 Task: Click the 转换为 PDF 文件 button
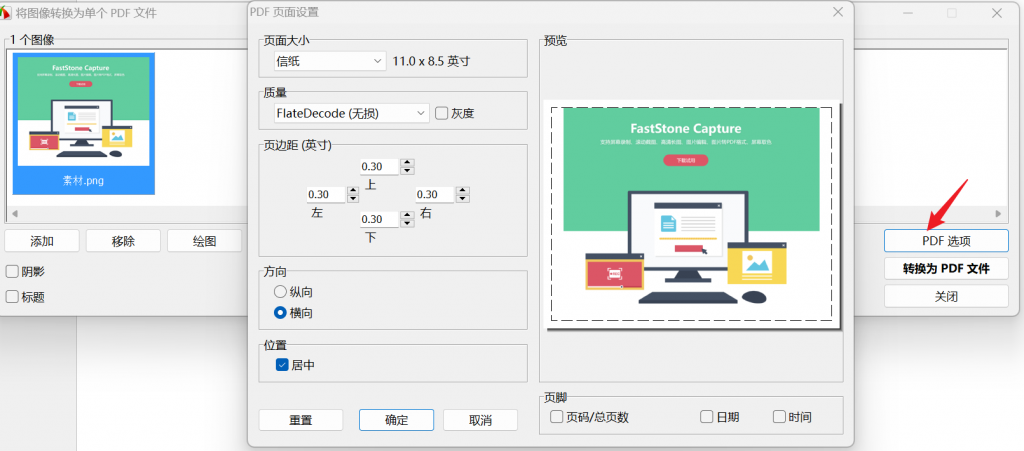coord(946,268)
